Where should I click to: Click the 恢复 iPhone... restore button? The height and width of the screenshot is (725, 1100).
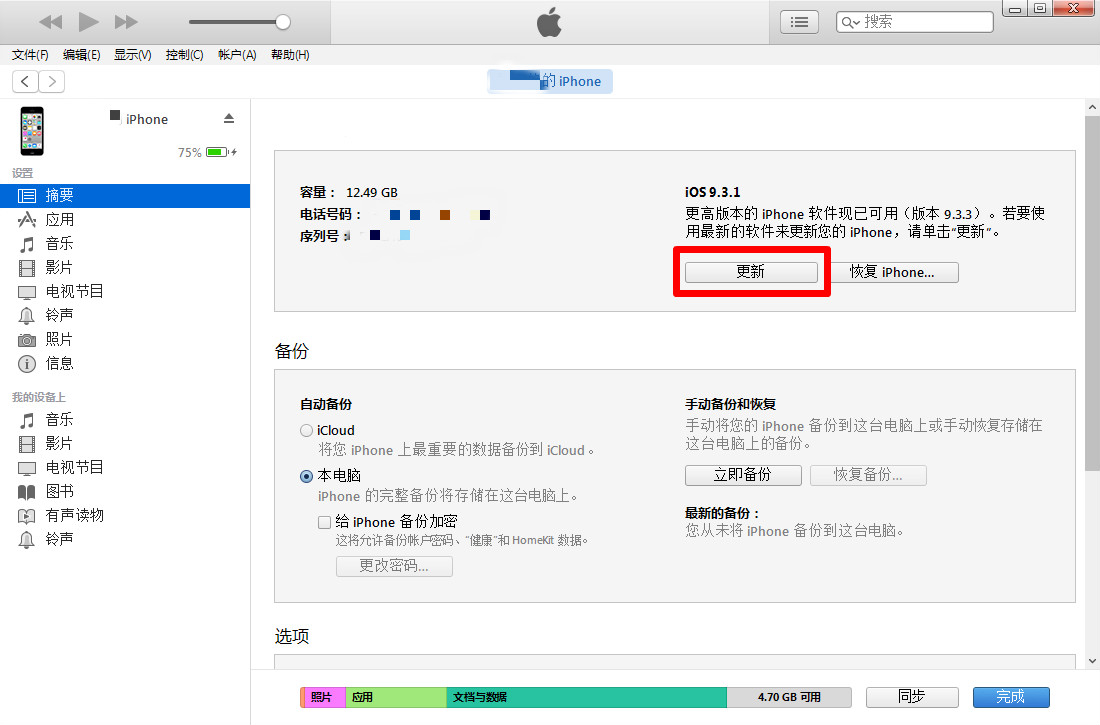click(x=892, y=272)
